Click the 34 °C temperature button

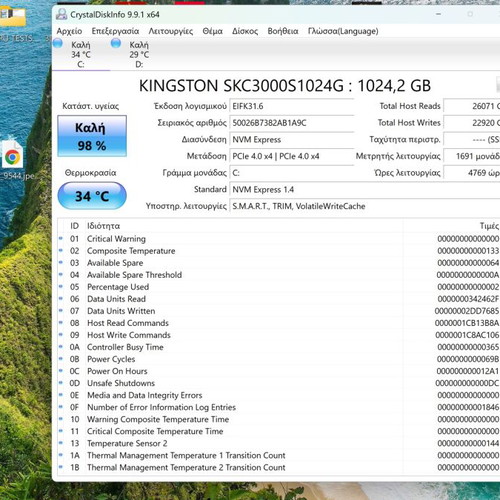(92, 196)
